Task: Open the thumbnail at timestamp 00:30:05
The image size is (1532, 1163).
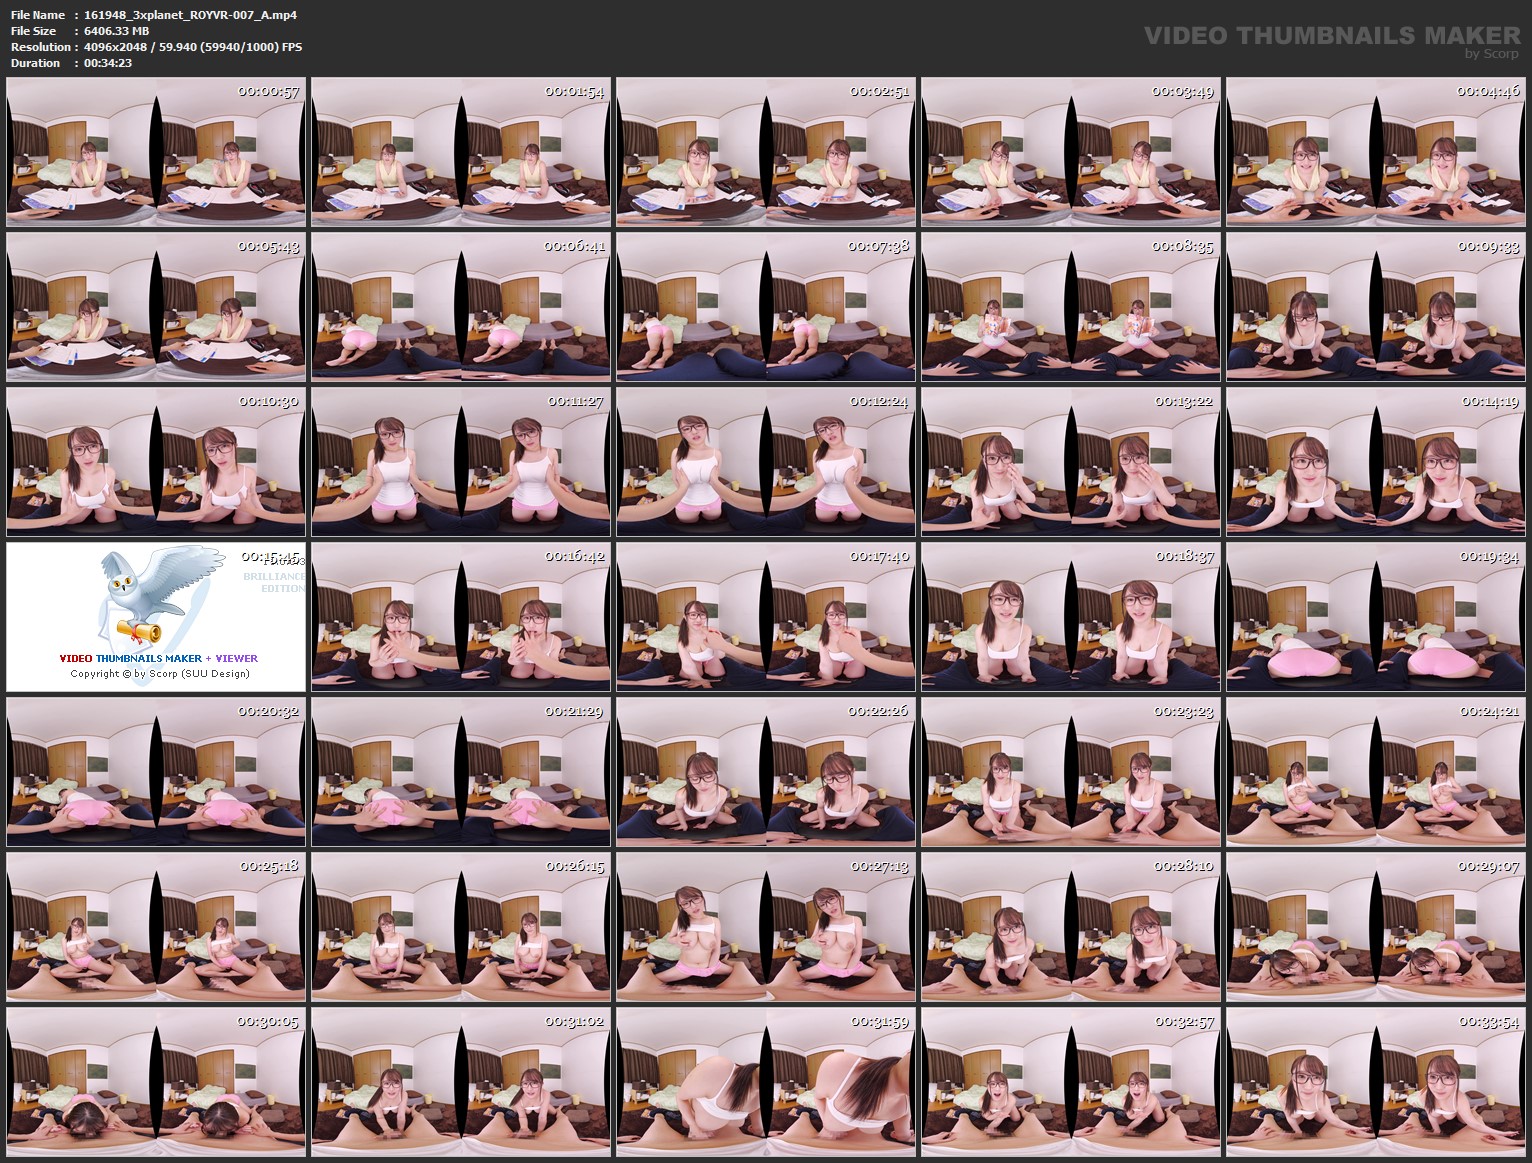Action: (155, 1080)
